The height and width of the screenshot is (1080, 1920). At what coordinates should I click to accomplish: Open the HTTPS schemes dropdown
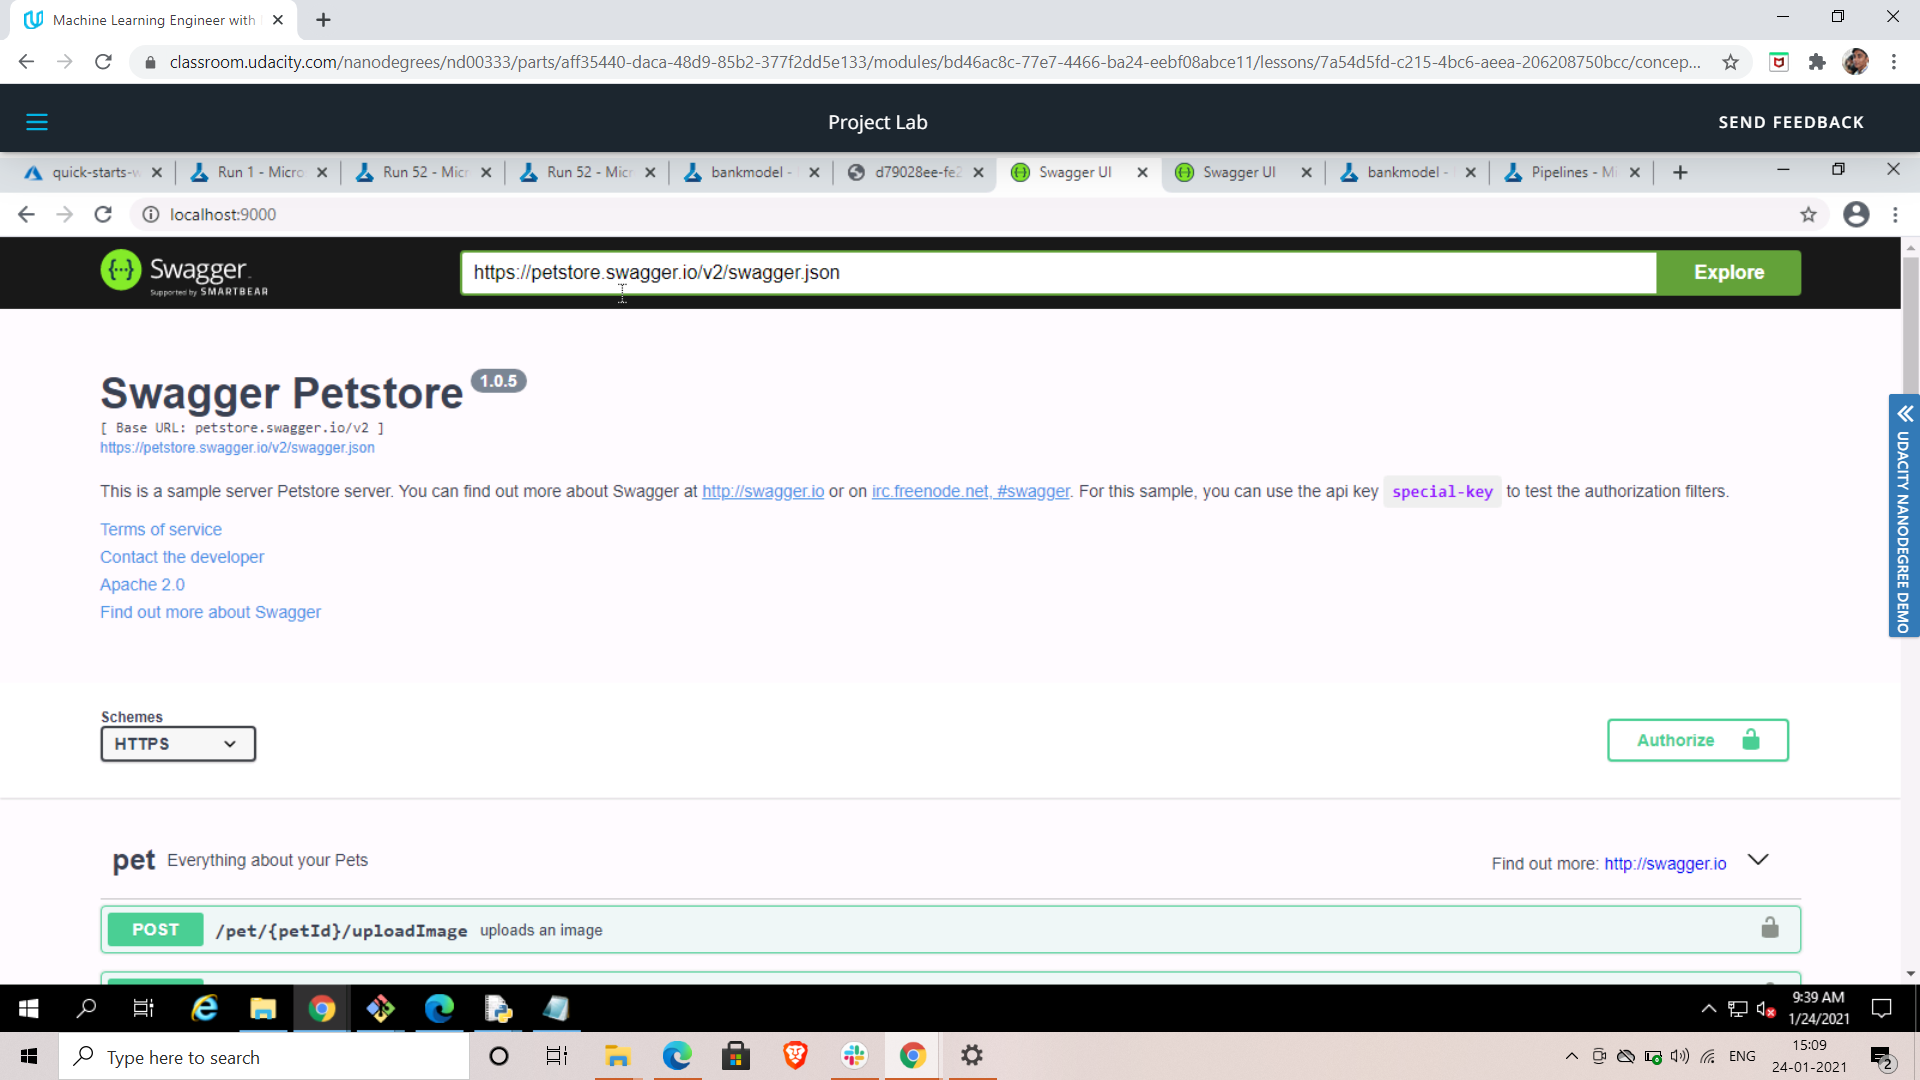pyautogui.click(x=178, y=744)
